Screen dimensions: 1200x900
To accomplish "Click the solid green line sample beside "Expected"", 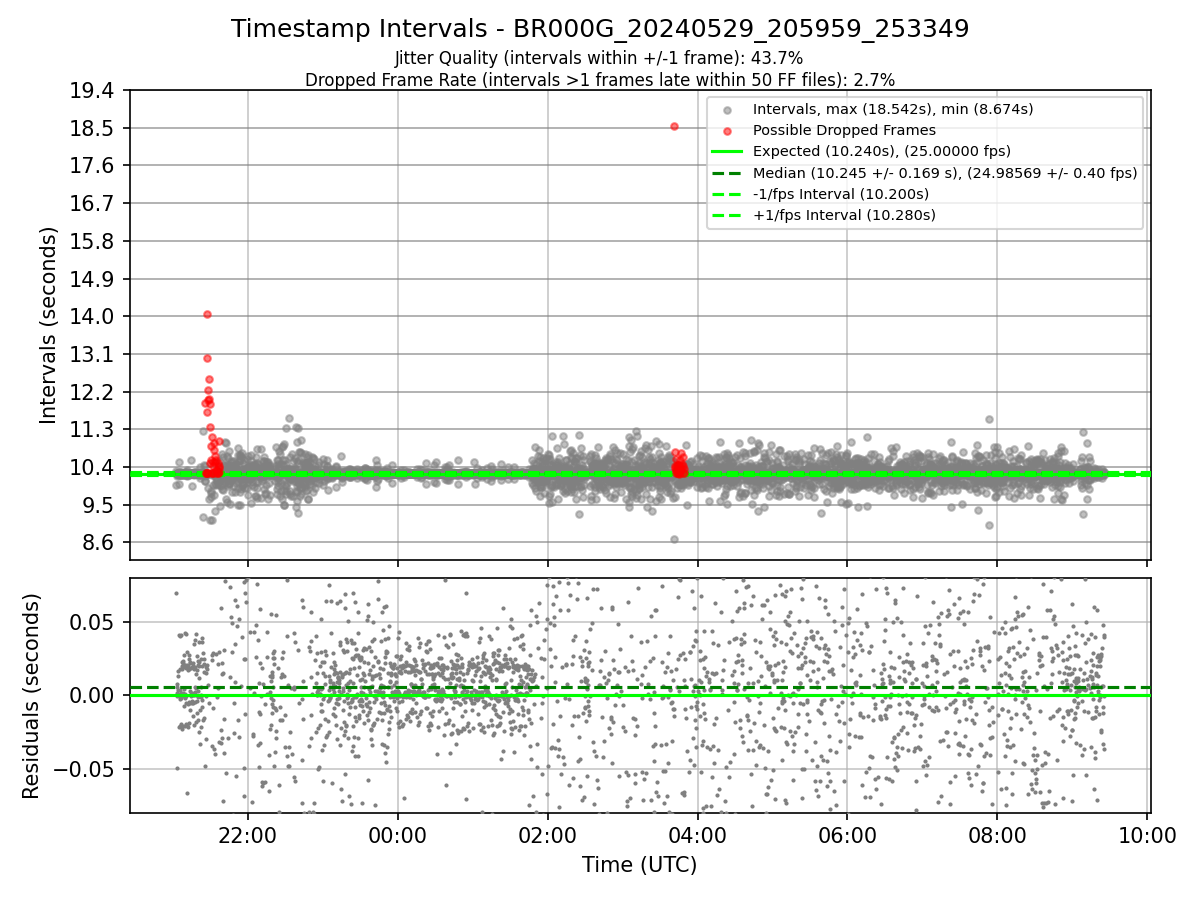I will pos(727,152).
